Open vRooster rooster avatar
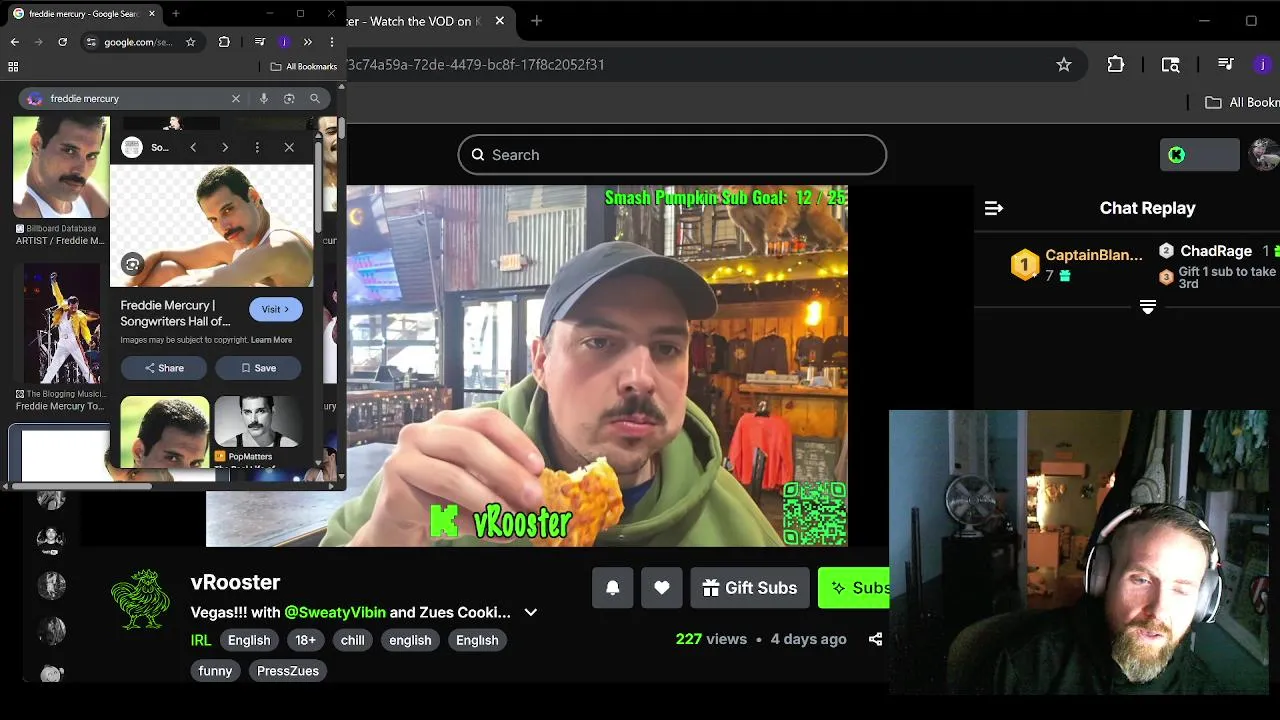The width and height of the screenshot is (1280, 720). [140, 600]
